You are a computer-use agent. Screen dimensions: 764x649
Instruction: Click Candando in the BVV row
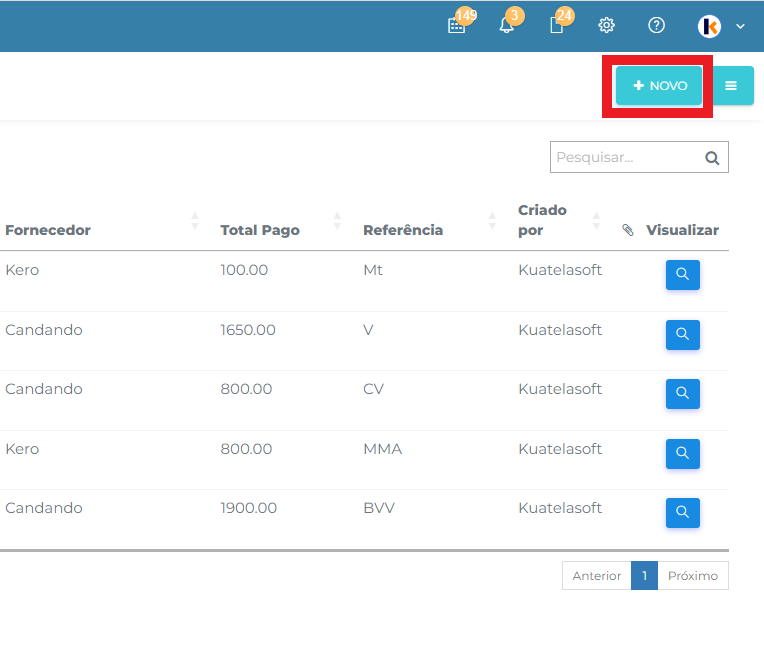click(x=44, y=508)
